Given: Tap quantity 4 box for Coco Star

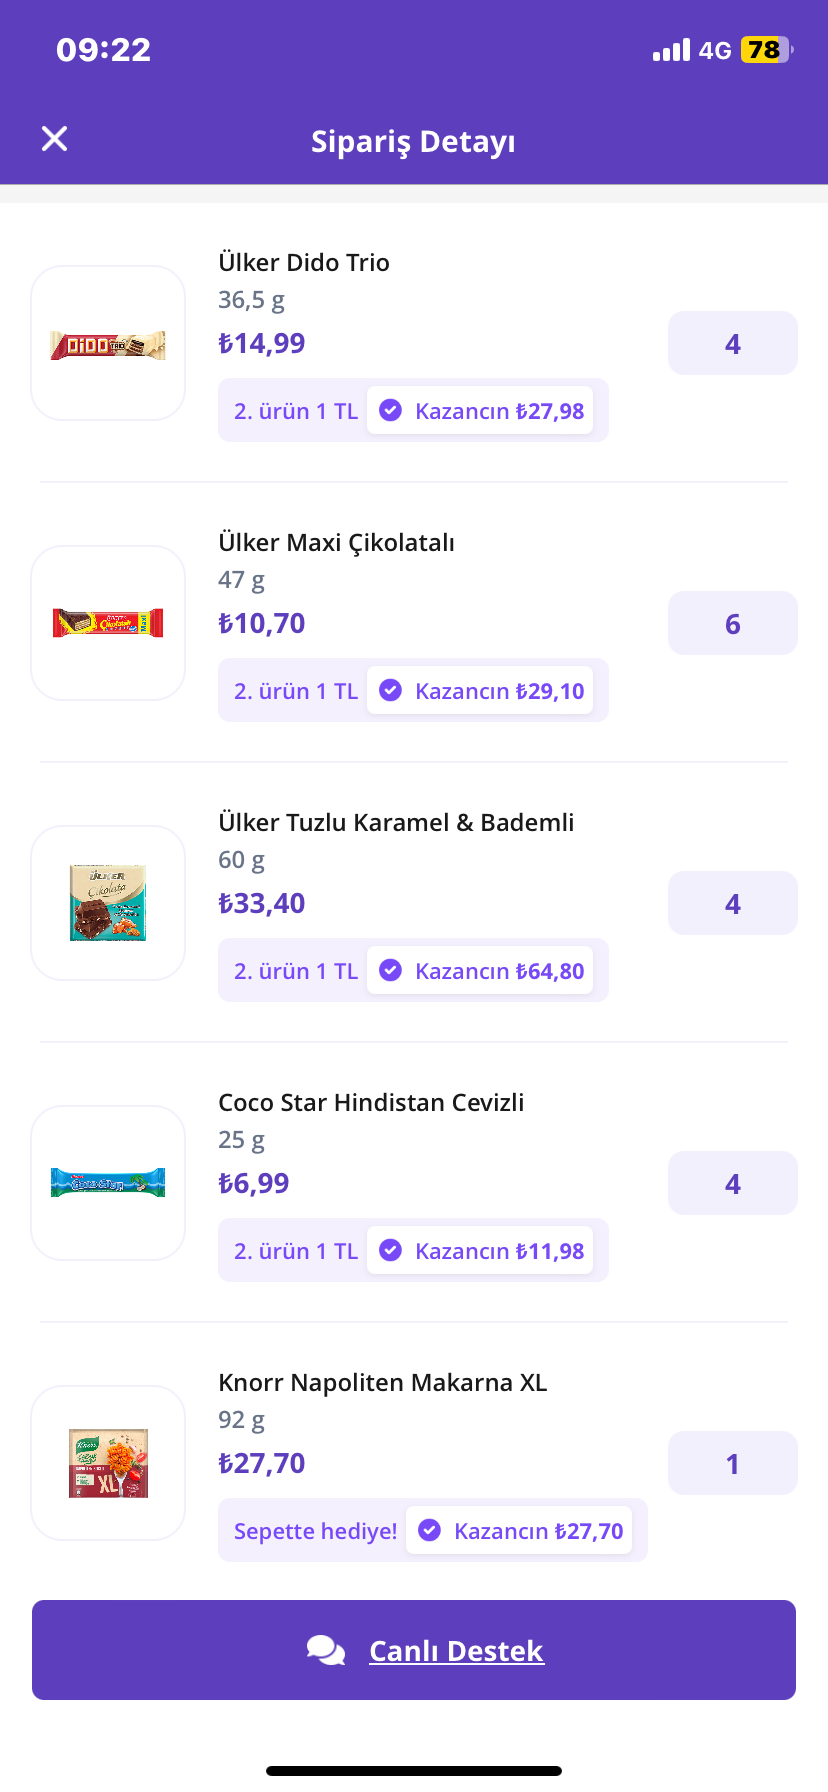Looking at the screenshot, I should (x=733, y=1183).
